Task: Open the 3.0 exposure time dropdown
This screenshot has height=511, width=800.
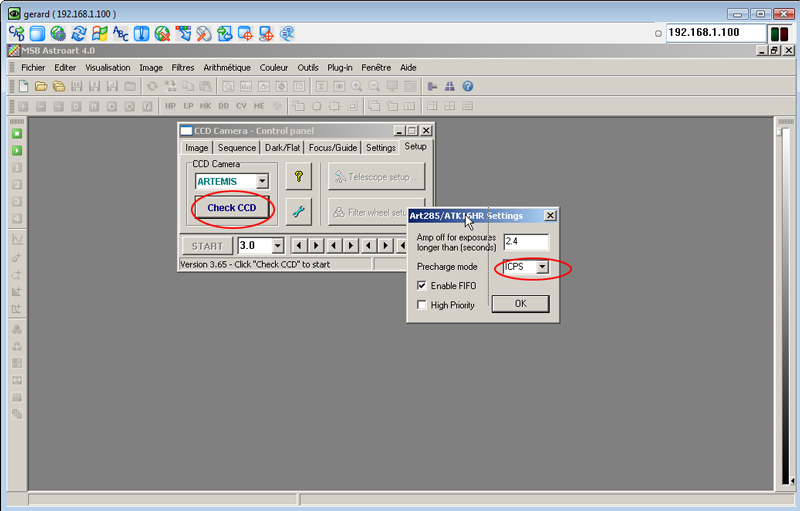Action: point(278,246)
